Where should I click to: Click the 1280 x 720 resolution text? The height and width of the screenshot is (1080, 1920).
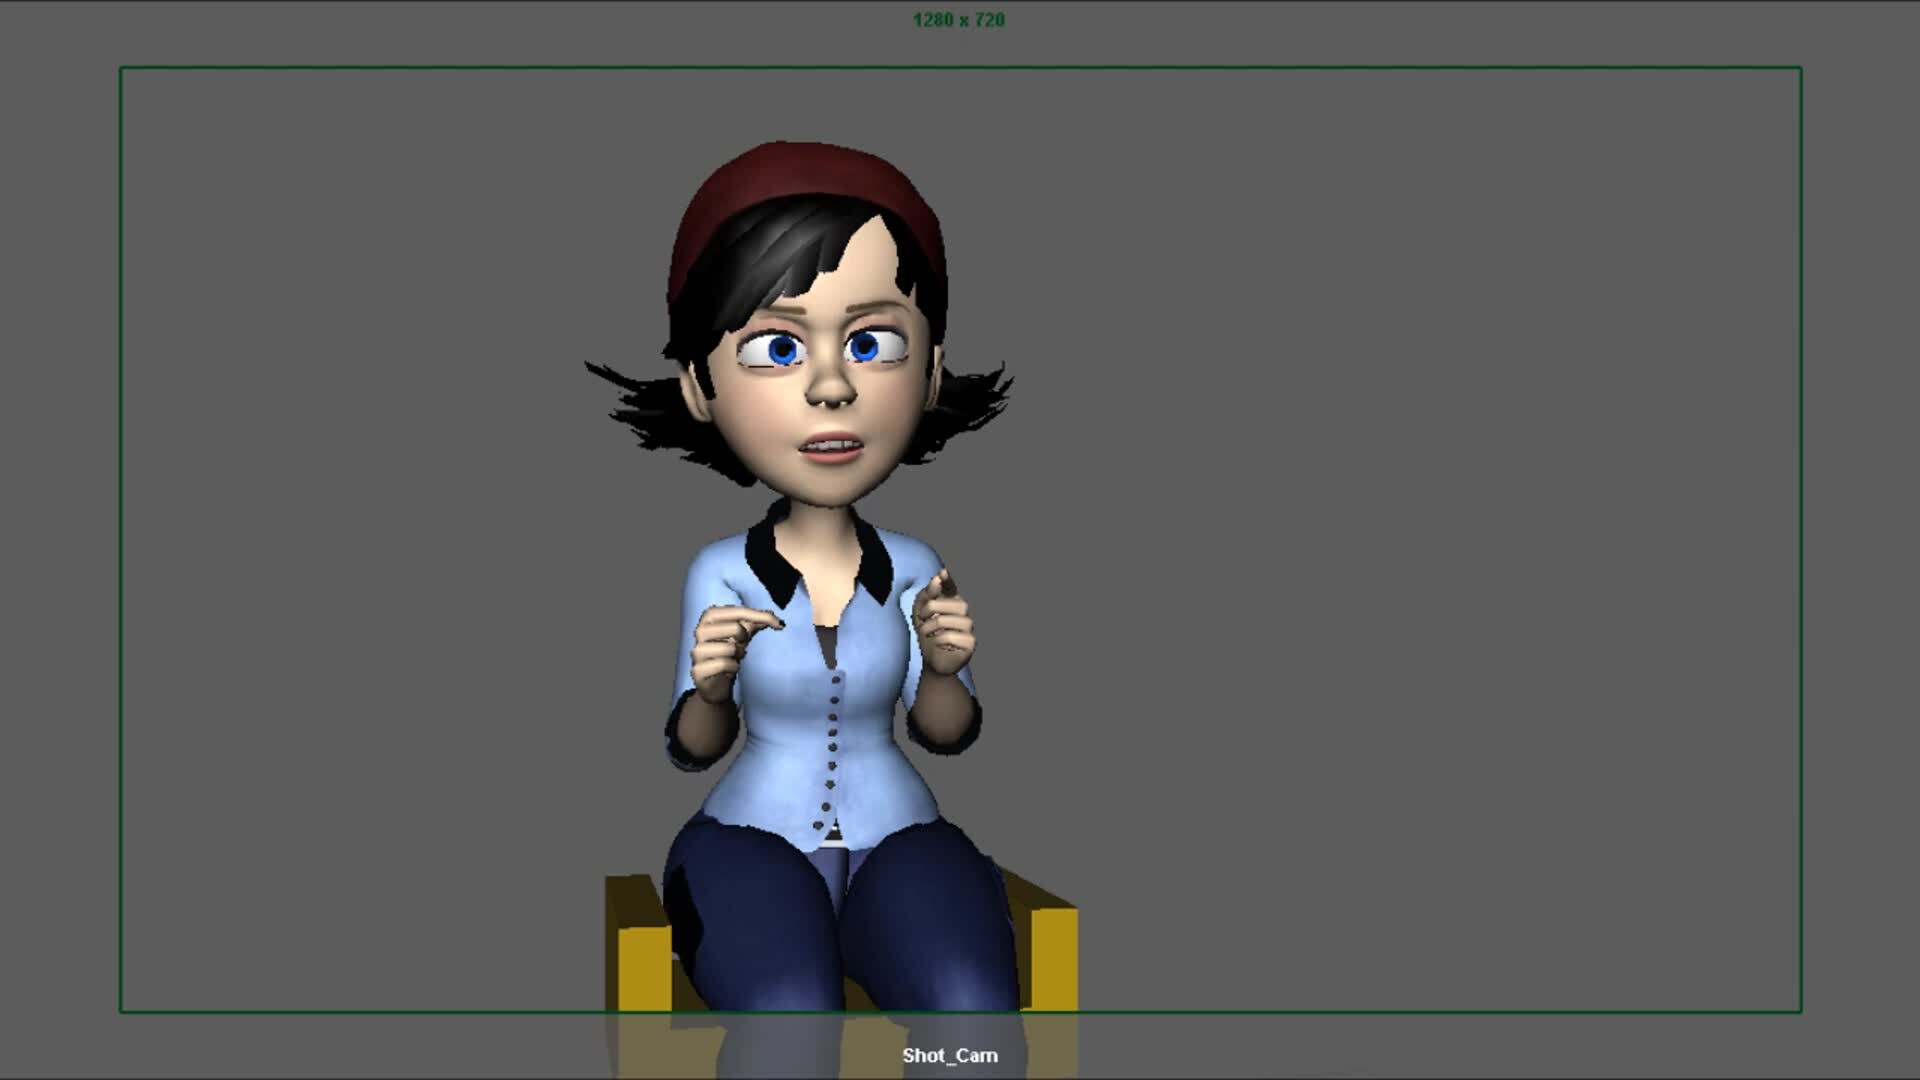[959, 18]
